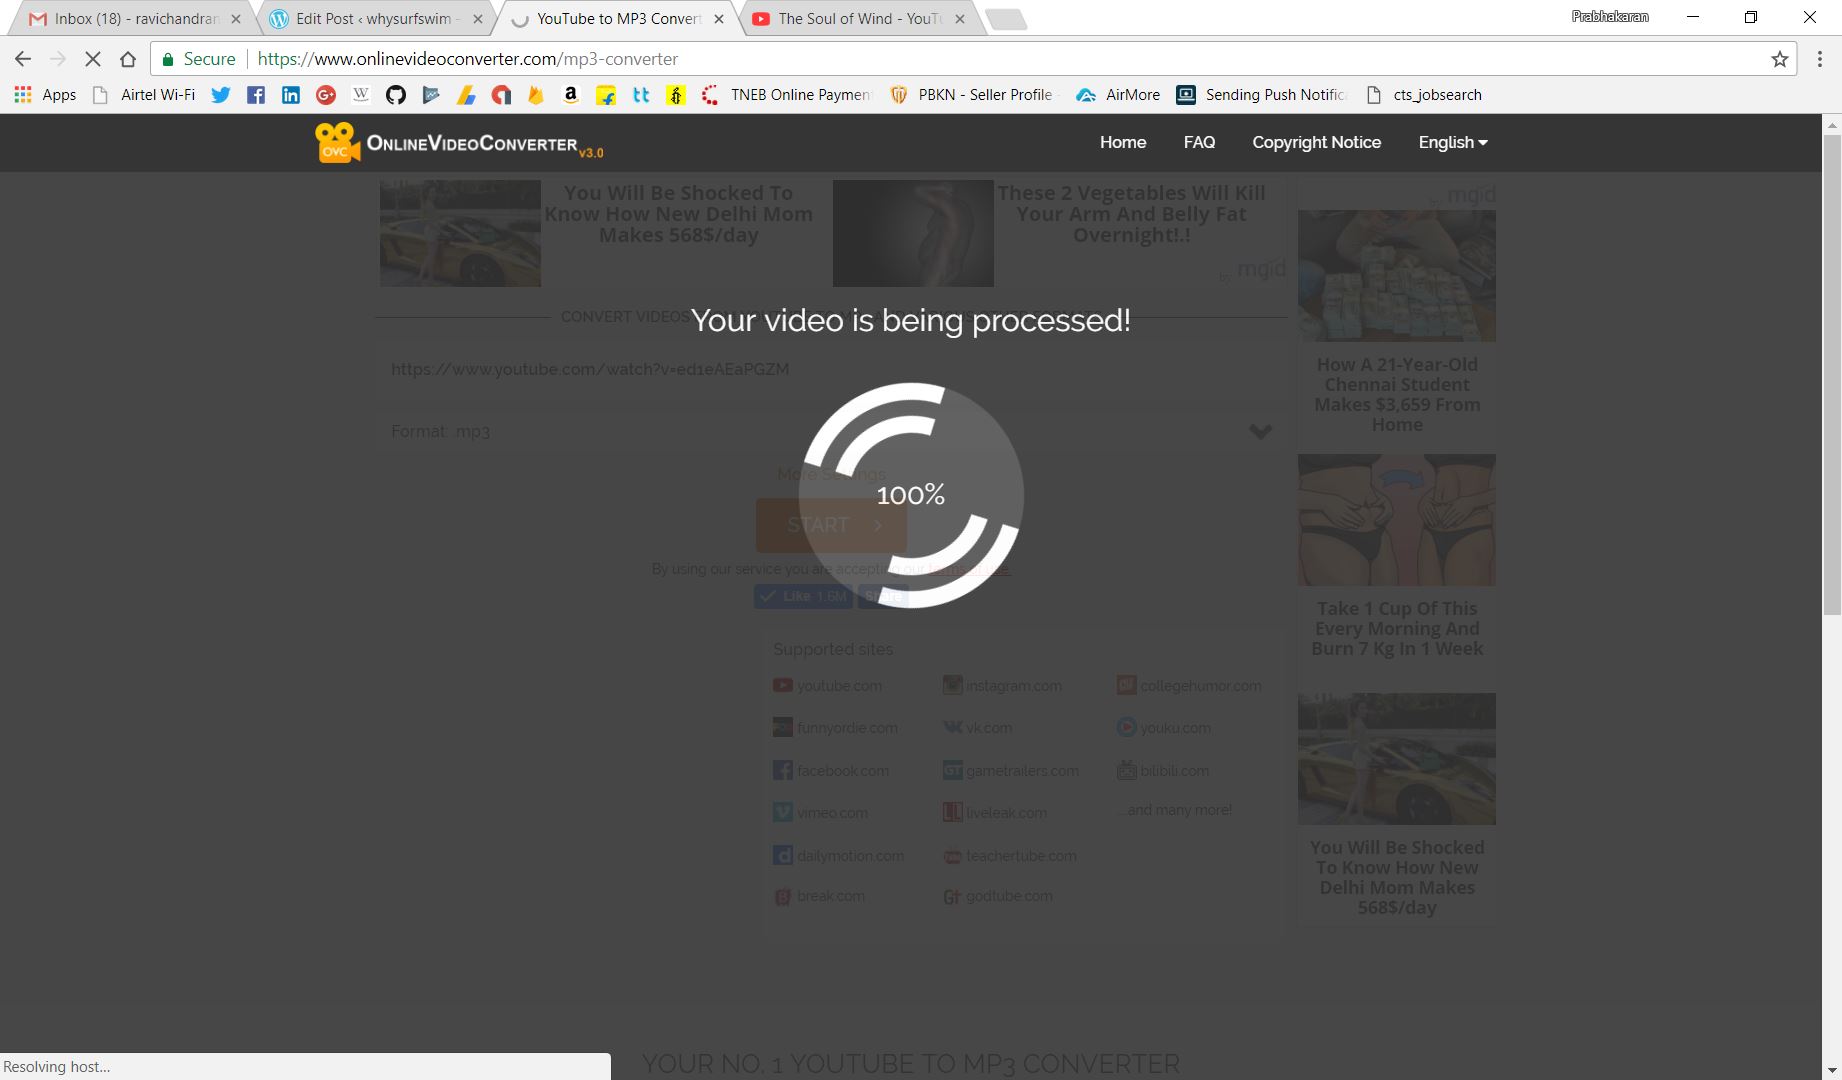1842x1080 pixels.
Task: Open the LinkedIn bookmark
Action: tap(290, 95)
